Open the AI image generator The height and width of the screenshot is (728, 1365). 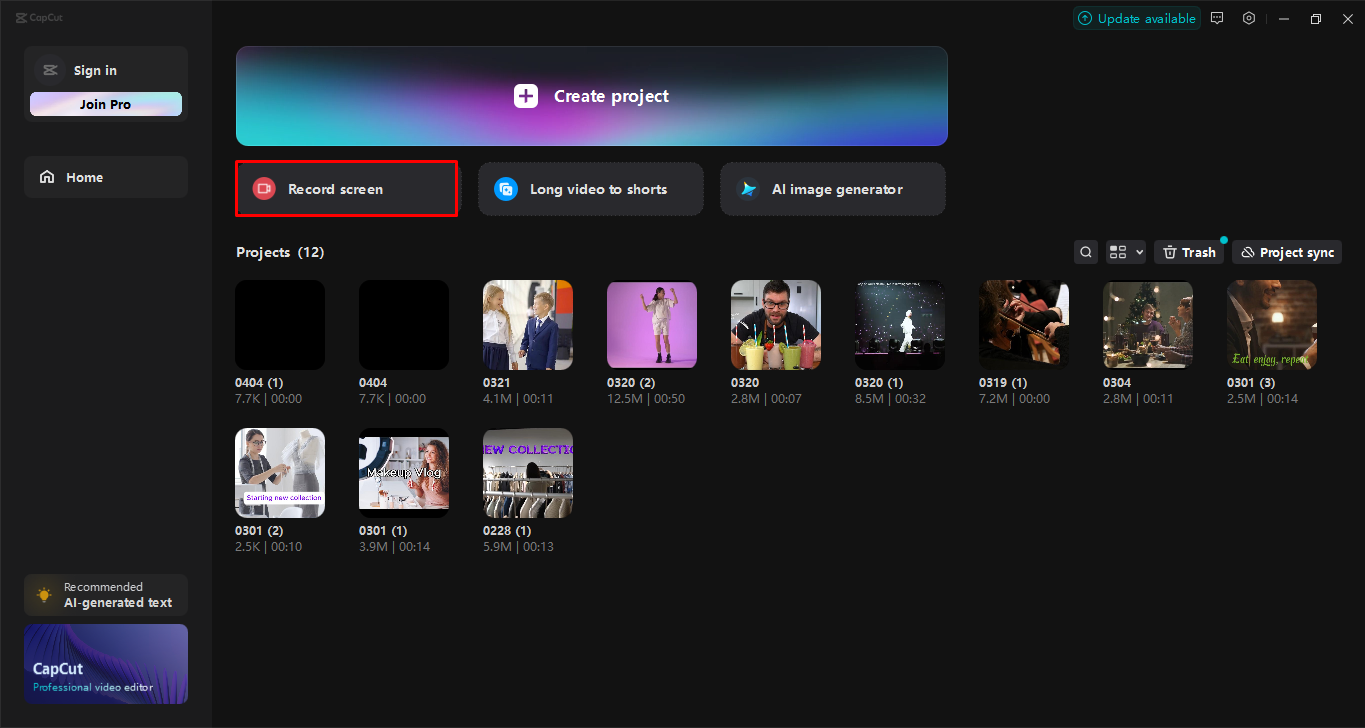[x=833, y=189]
